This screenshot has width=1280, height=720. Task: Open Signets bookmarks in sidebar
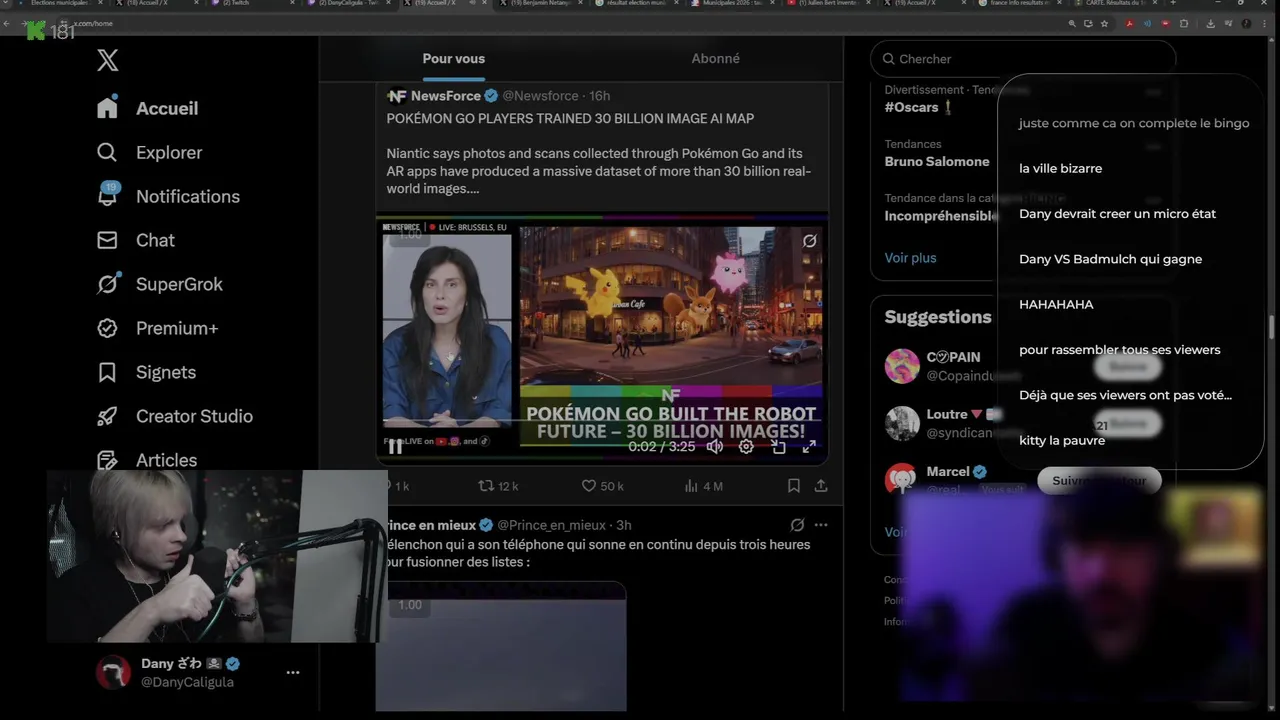[146, 372]
